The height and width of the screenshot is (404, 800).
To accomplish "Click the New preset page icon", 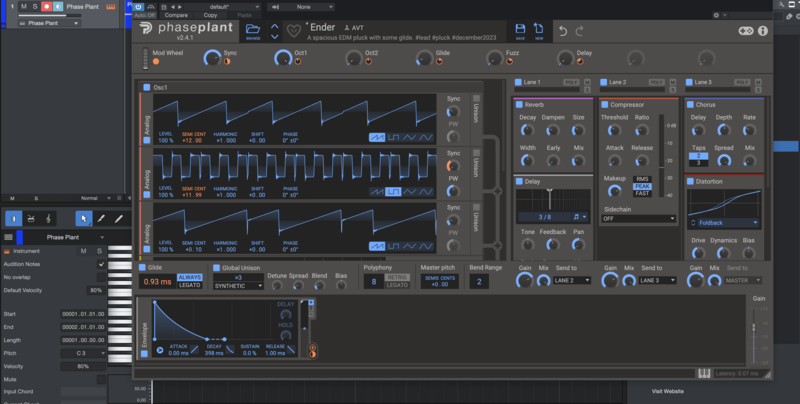I will 538,29.
